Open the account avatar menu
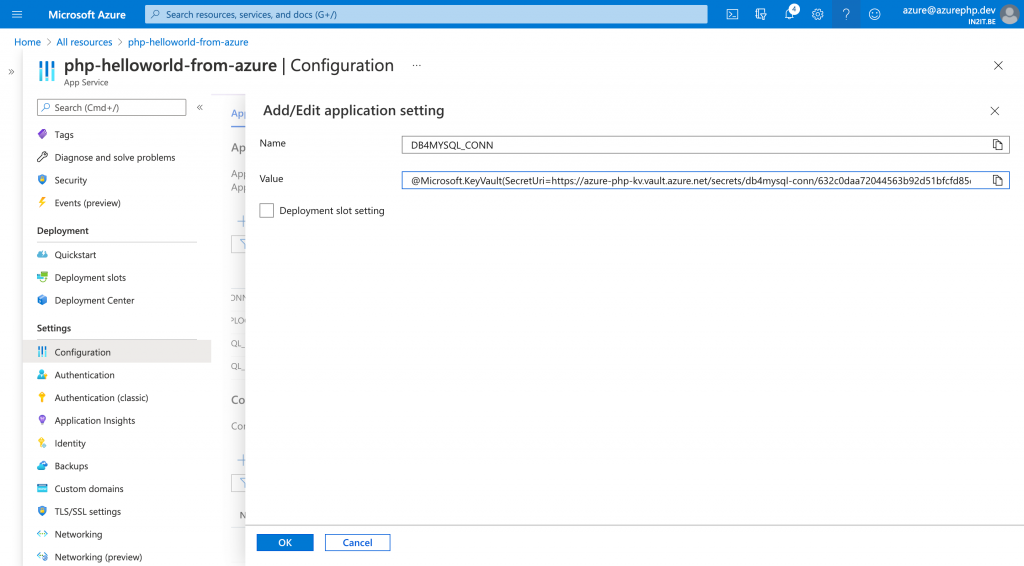Viewport: 1024px width, 566px height. (x=1010, y=14)
